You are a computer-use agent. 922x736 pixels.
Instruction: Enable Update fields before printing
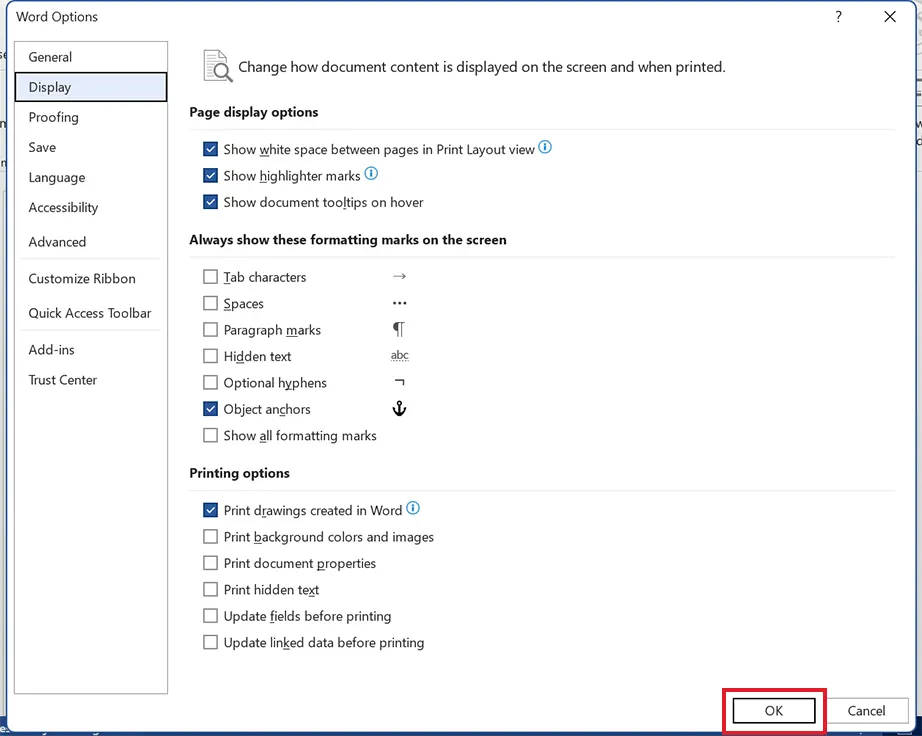211,616
